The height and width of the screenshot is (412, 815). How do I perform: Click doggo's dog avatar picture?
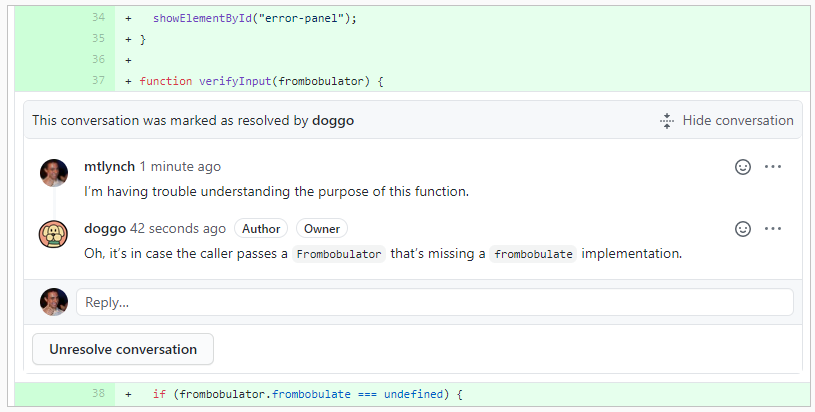[x=54, y=234]
